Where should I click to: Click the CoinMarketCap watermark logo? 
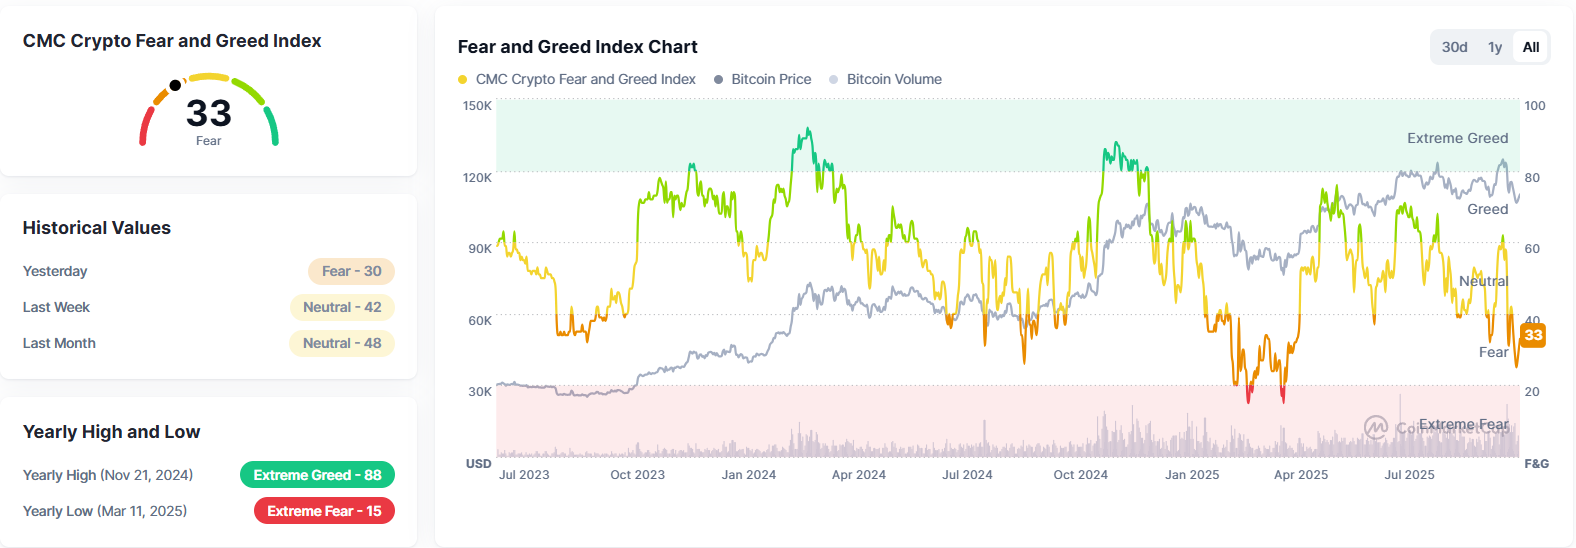click(1376, 427)
